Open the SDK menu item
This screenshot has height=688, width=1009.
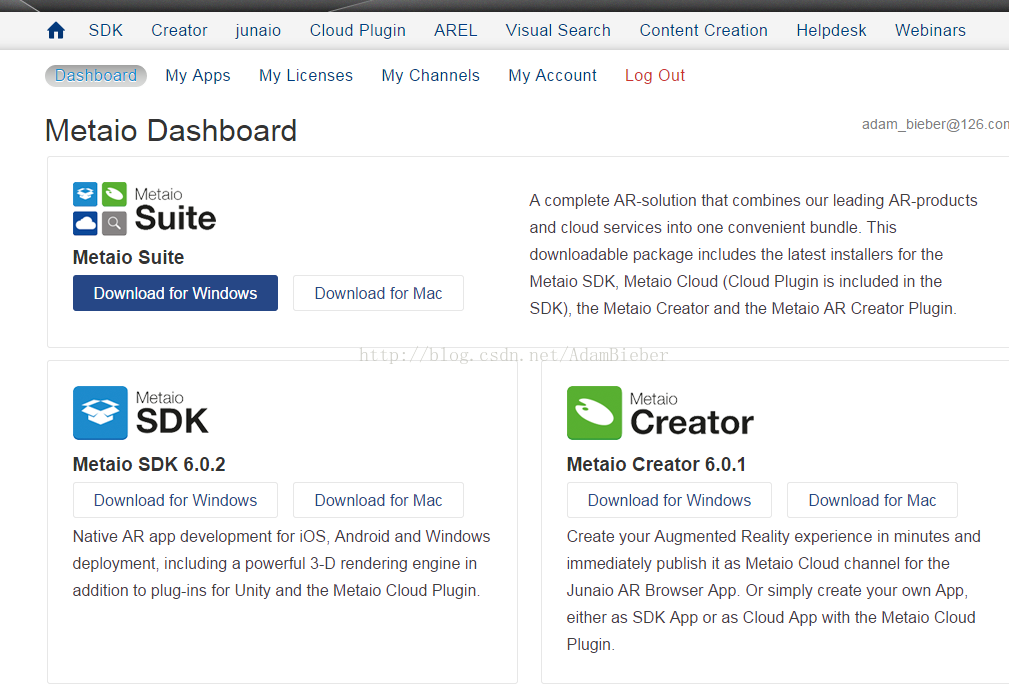tap(106, 30)
